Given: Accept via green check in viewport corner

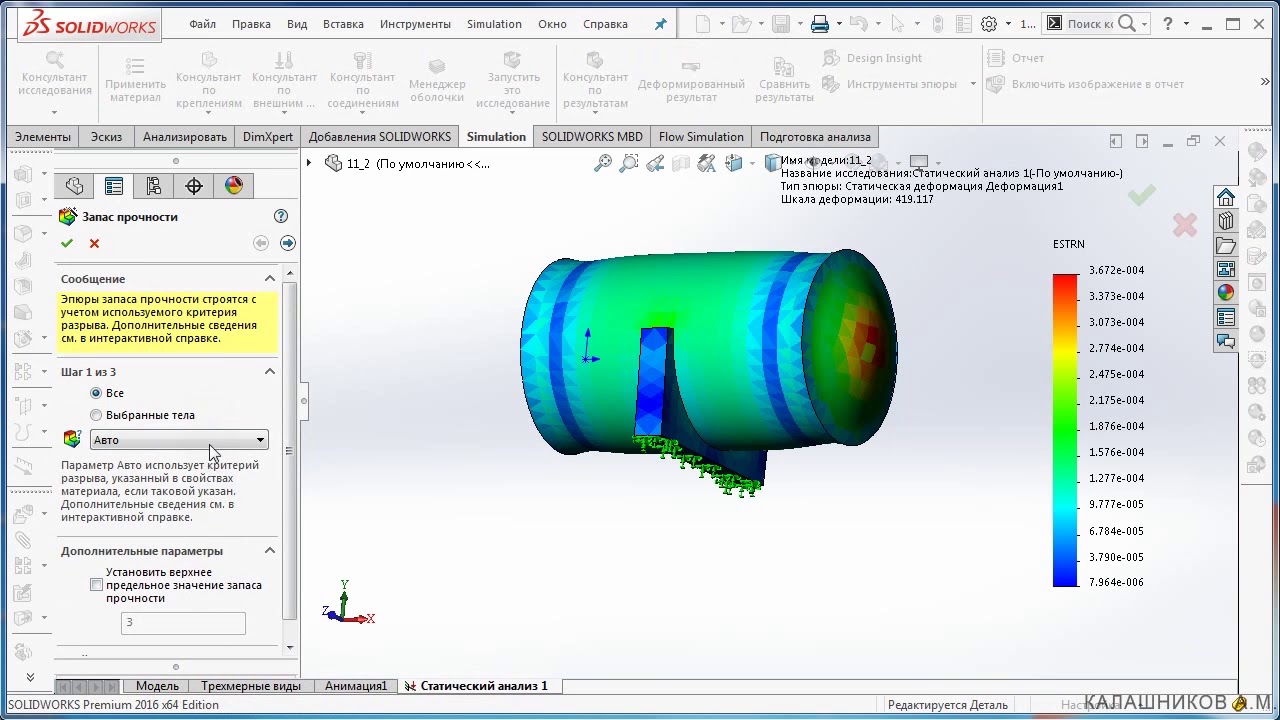Looking at the screenshot, I should tap(1141, 196).
